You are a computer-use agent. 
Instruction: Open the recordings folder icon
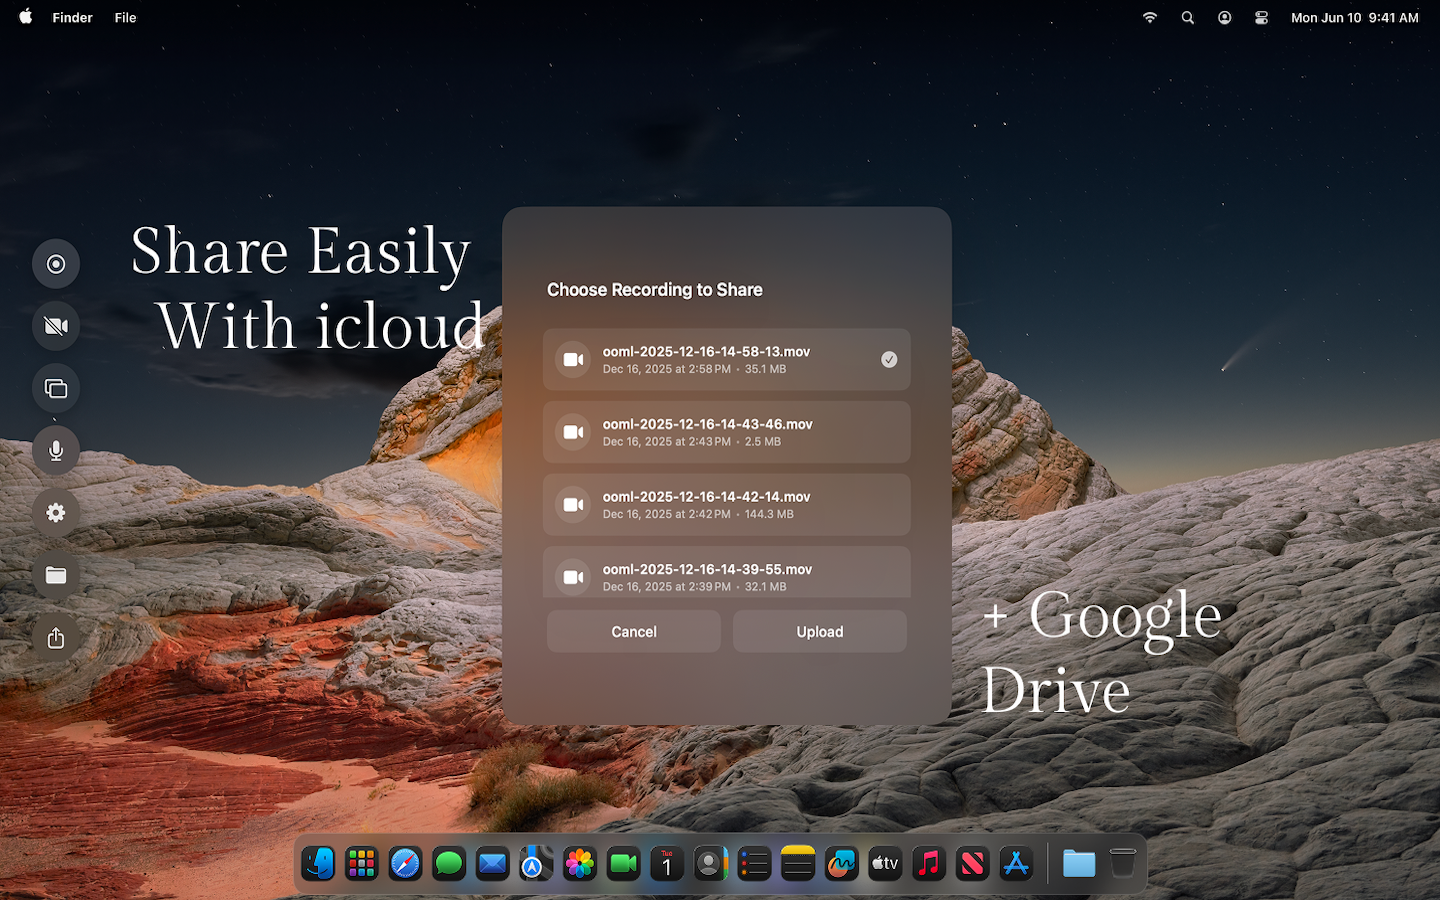tap(56, 575)
